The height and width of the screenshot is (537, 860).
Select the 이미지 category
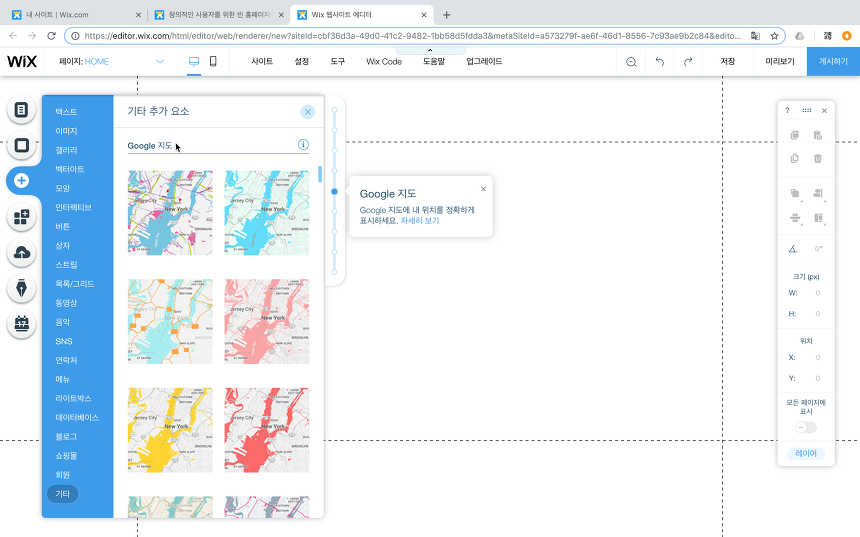[66, 131]
